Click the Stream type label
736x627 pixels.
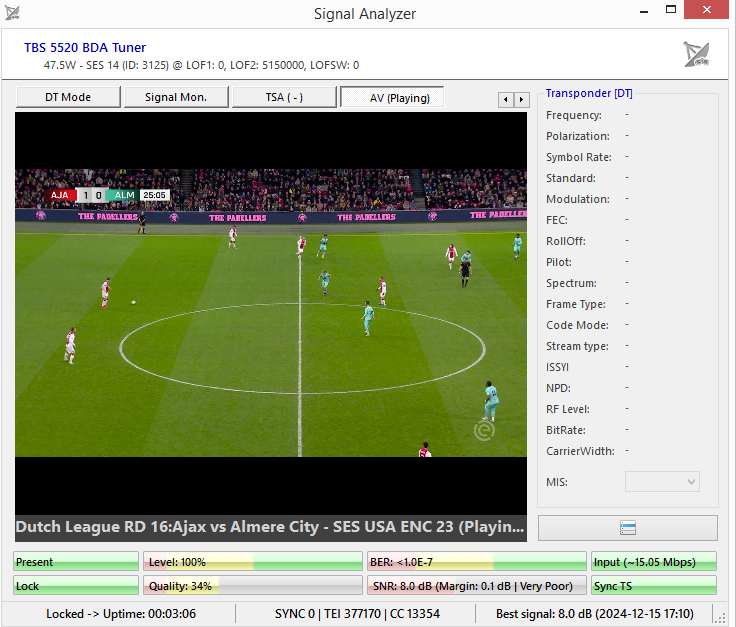pos(577,346)
